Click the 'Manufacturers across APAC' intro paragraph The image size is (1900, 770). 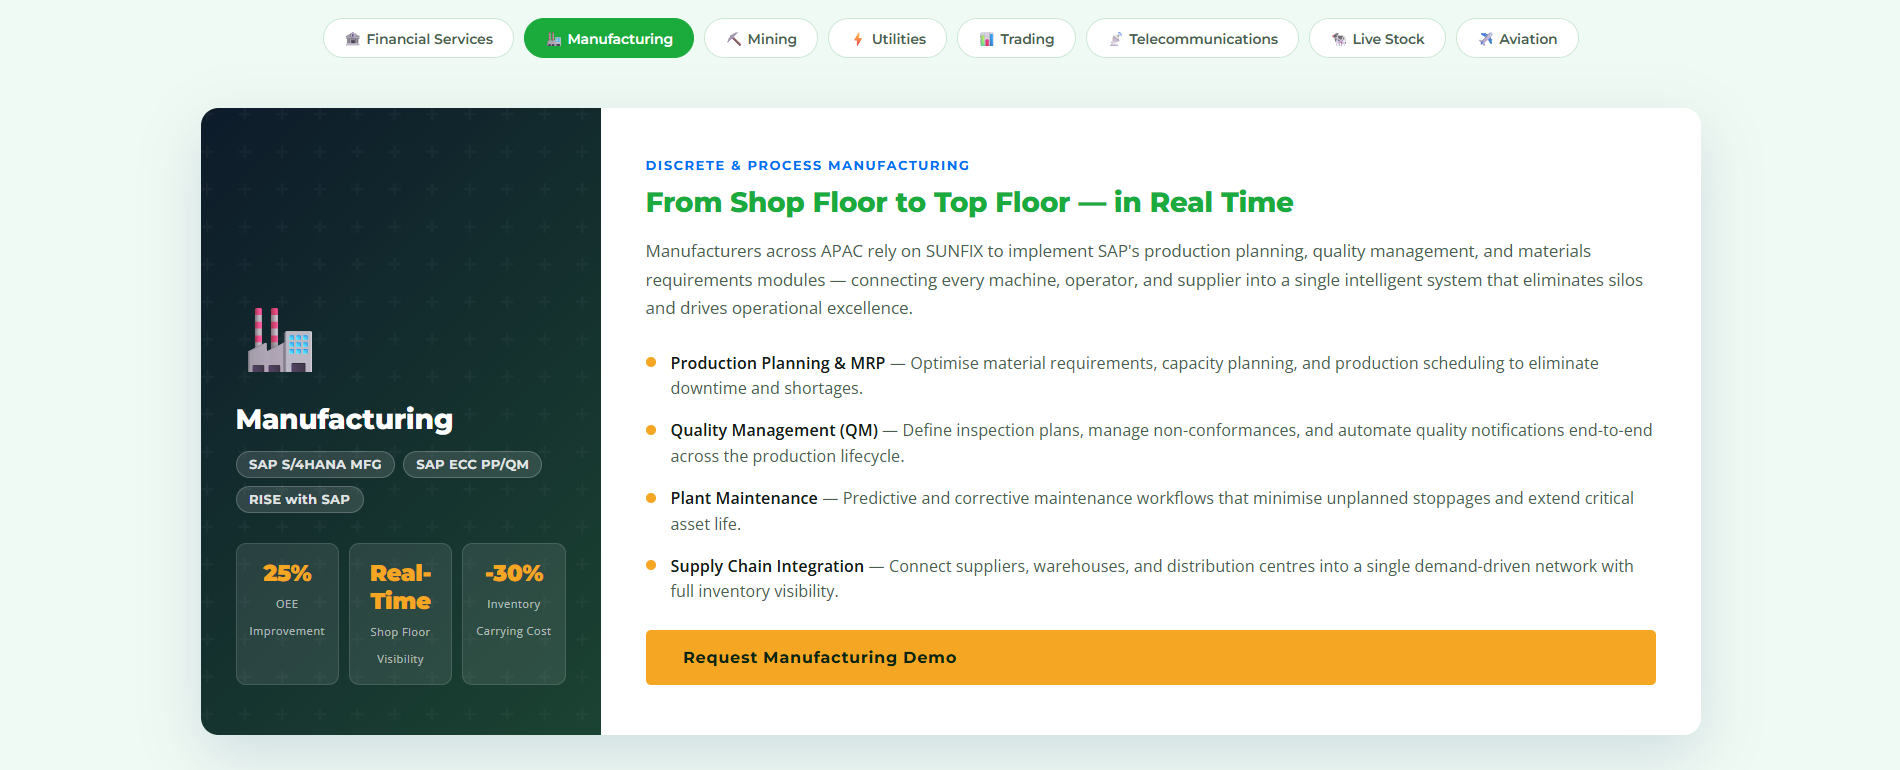tap(1144, 280)
